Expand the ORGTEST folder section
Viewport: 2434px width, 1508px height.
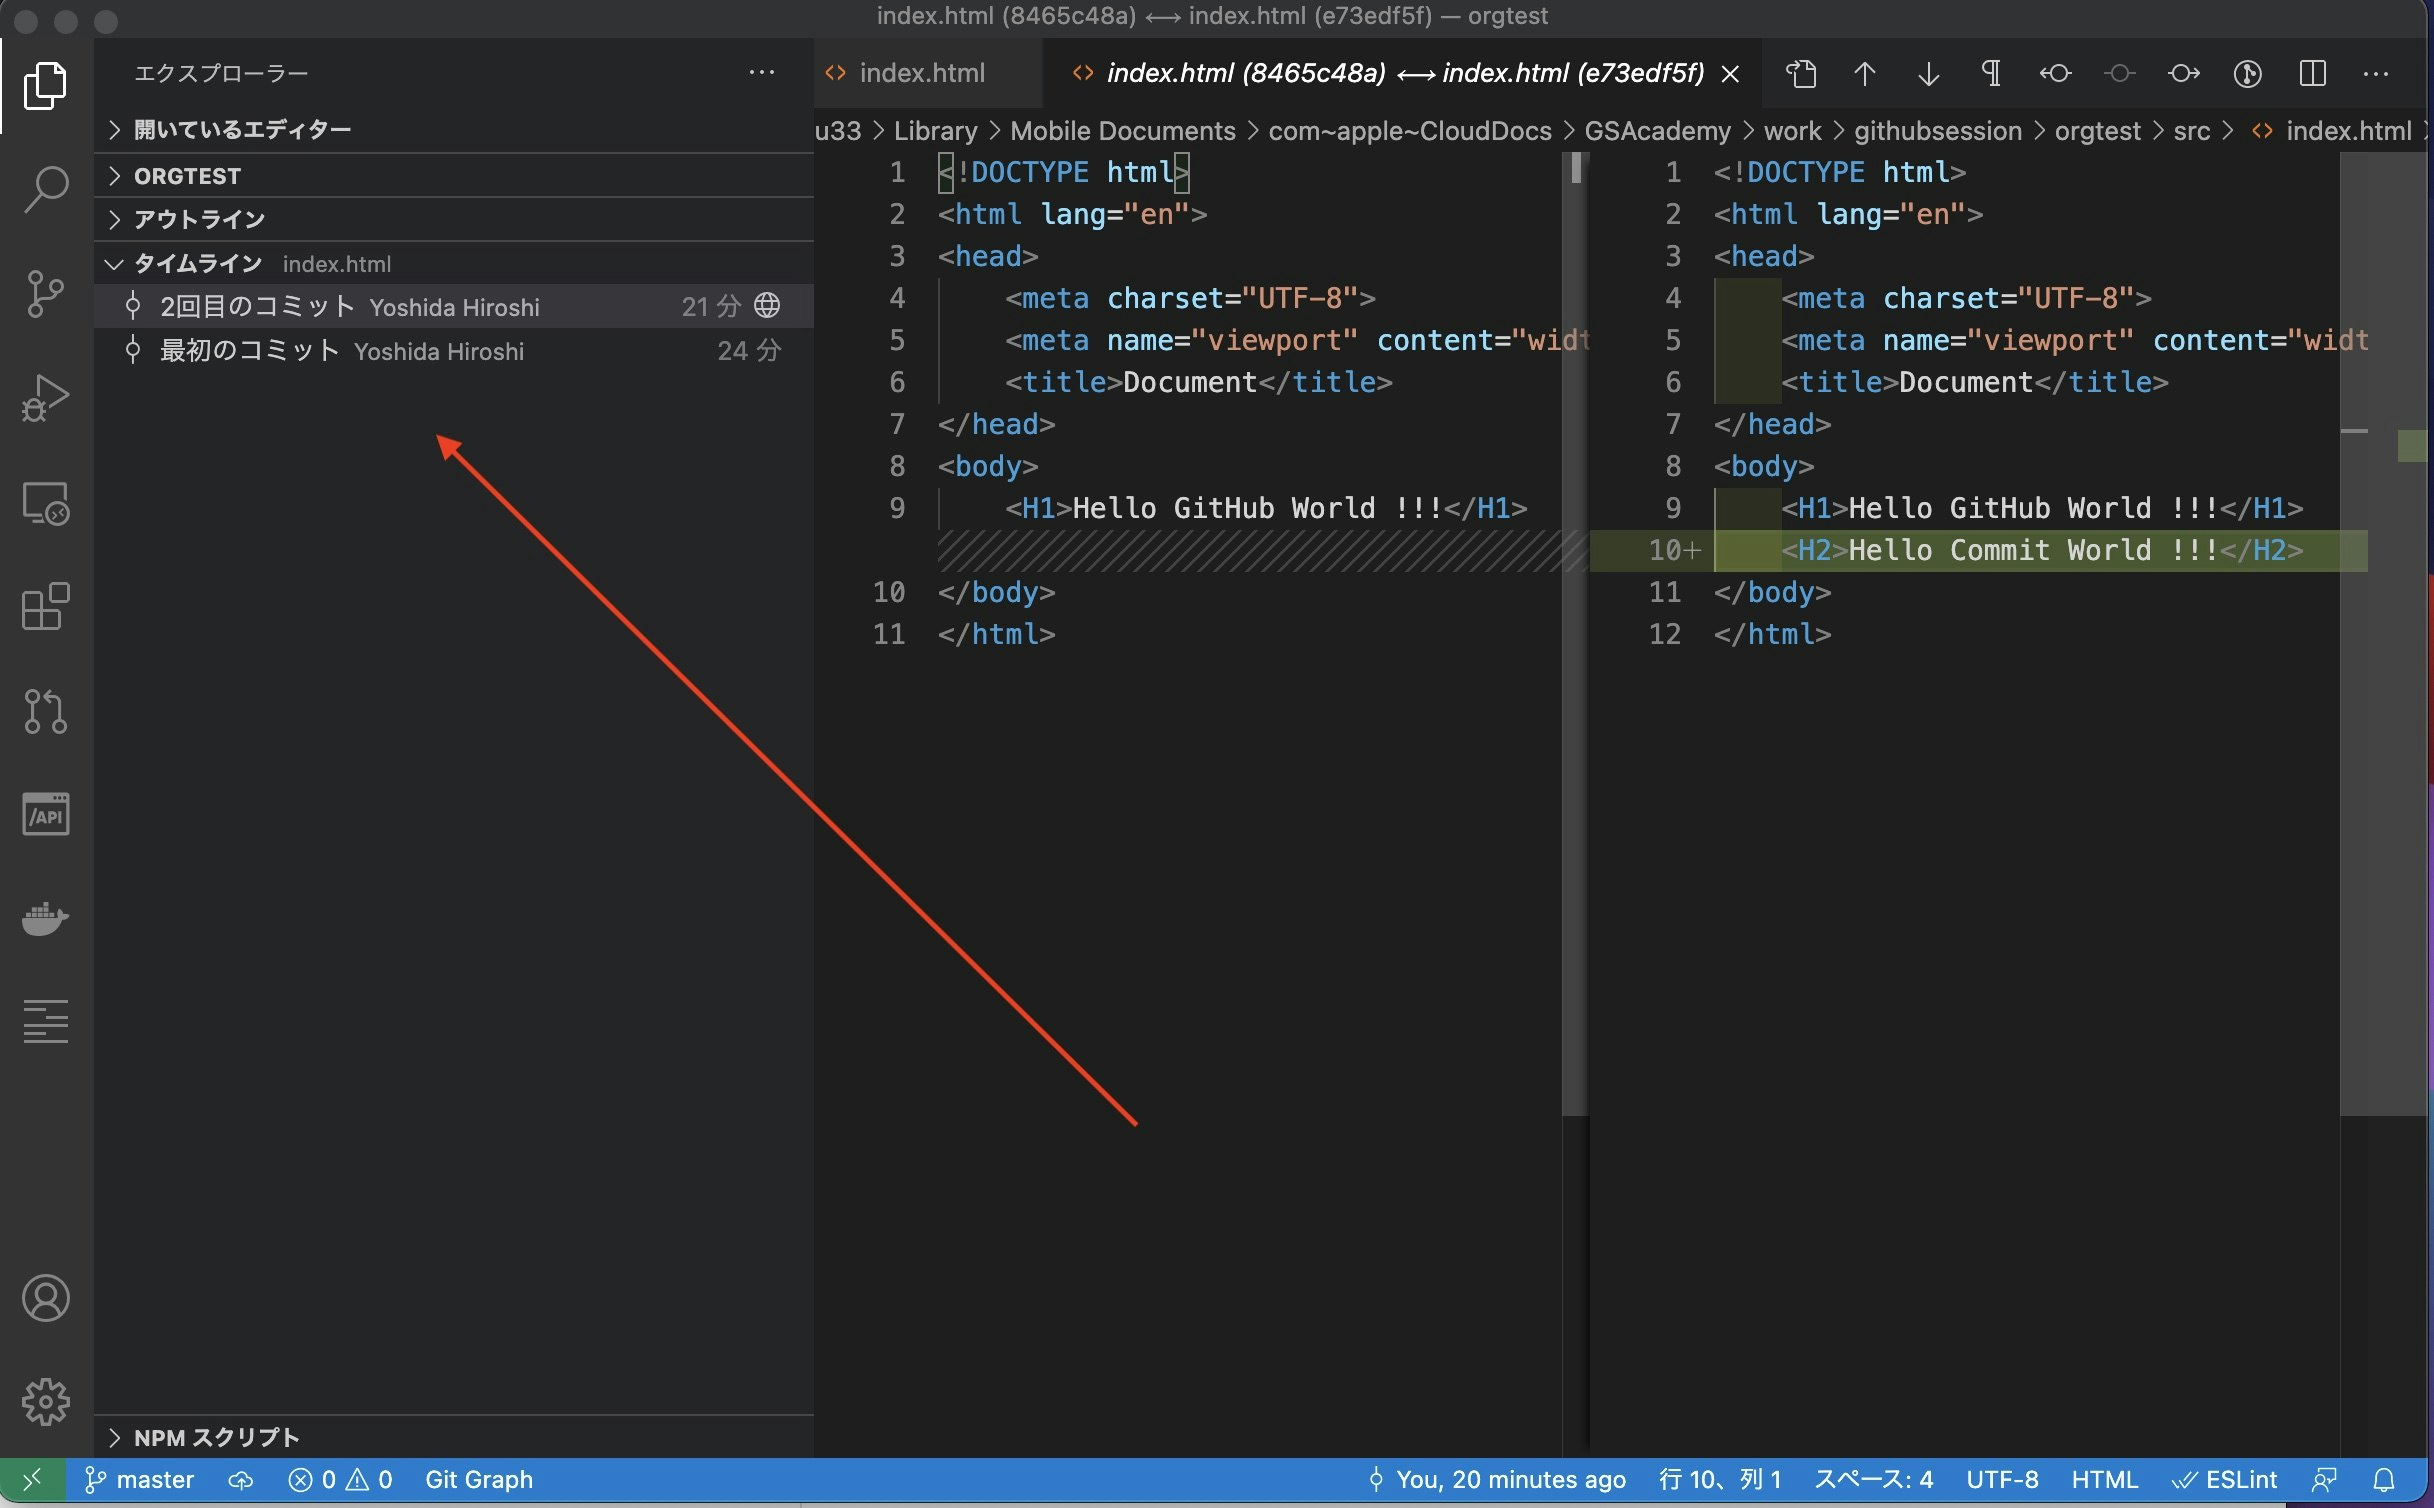(188, 176)
